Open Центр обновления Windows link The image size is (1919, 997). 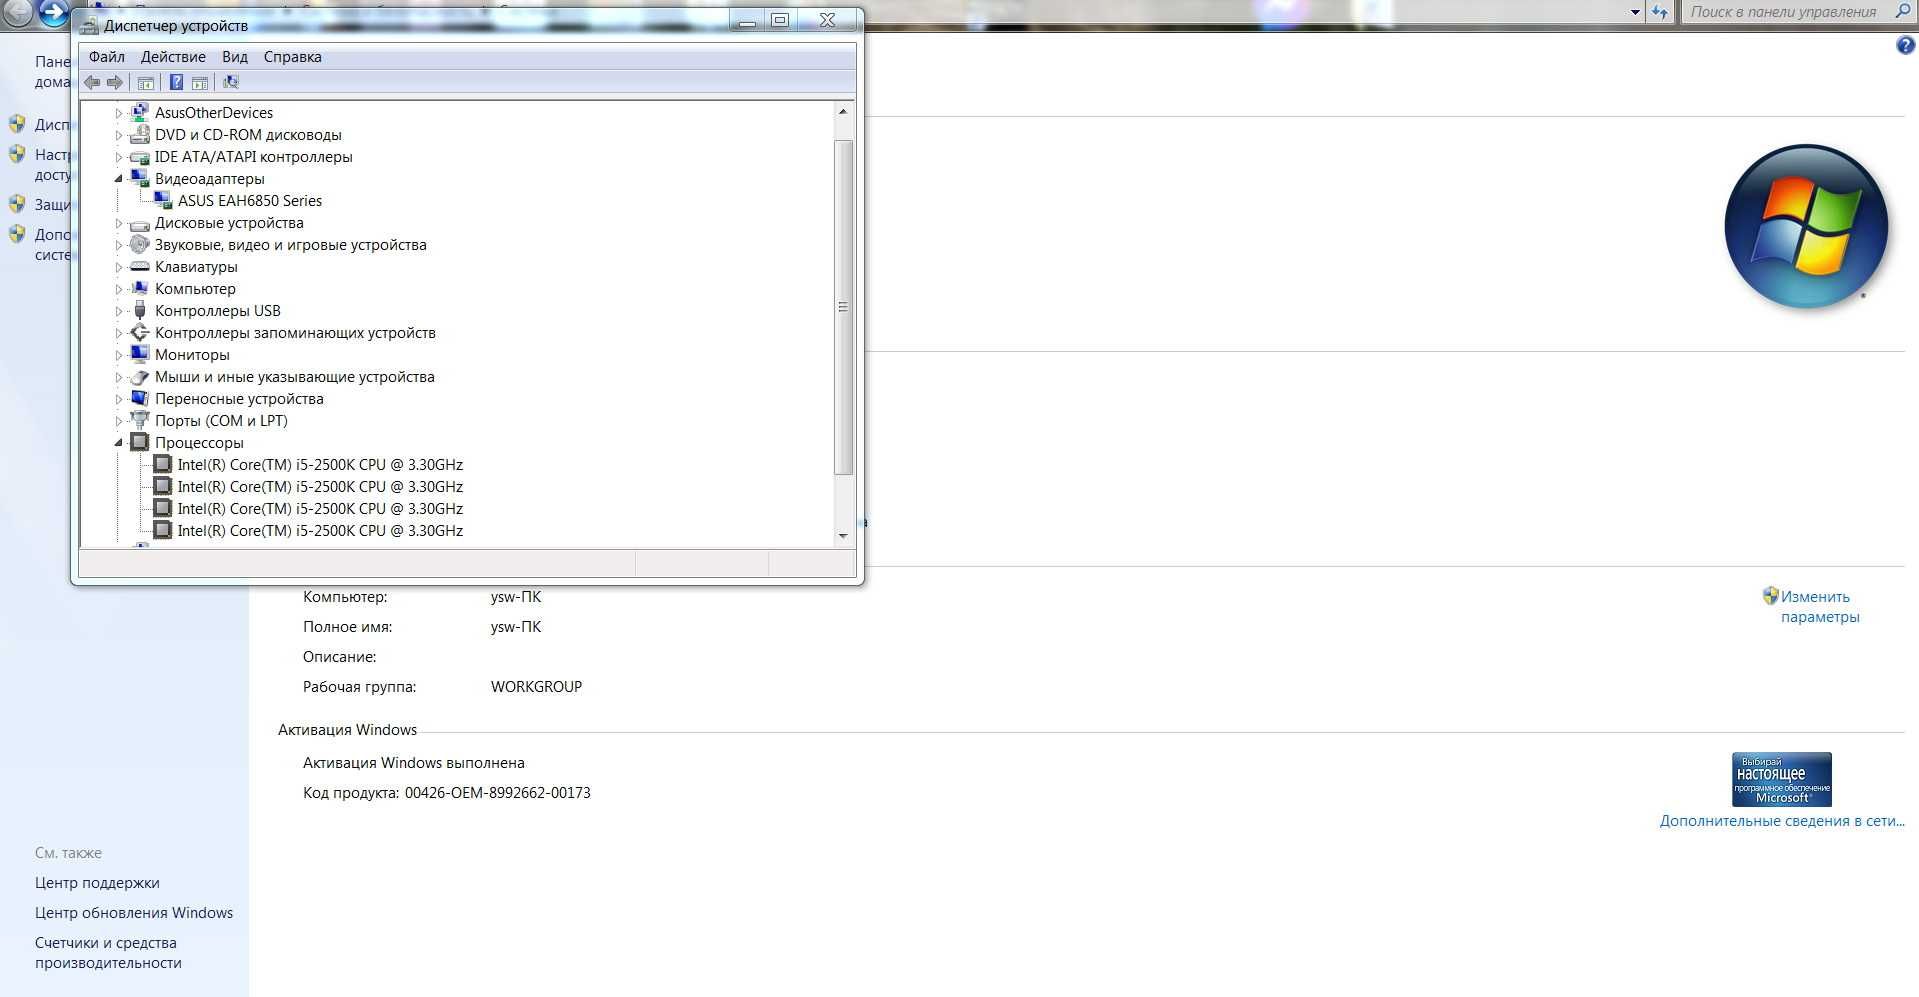pos(134,913)
